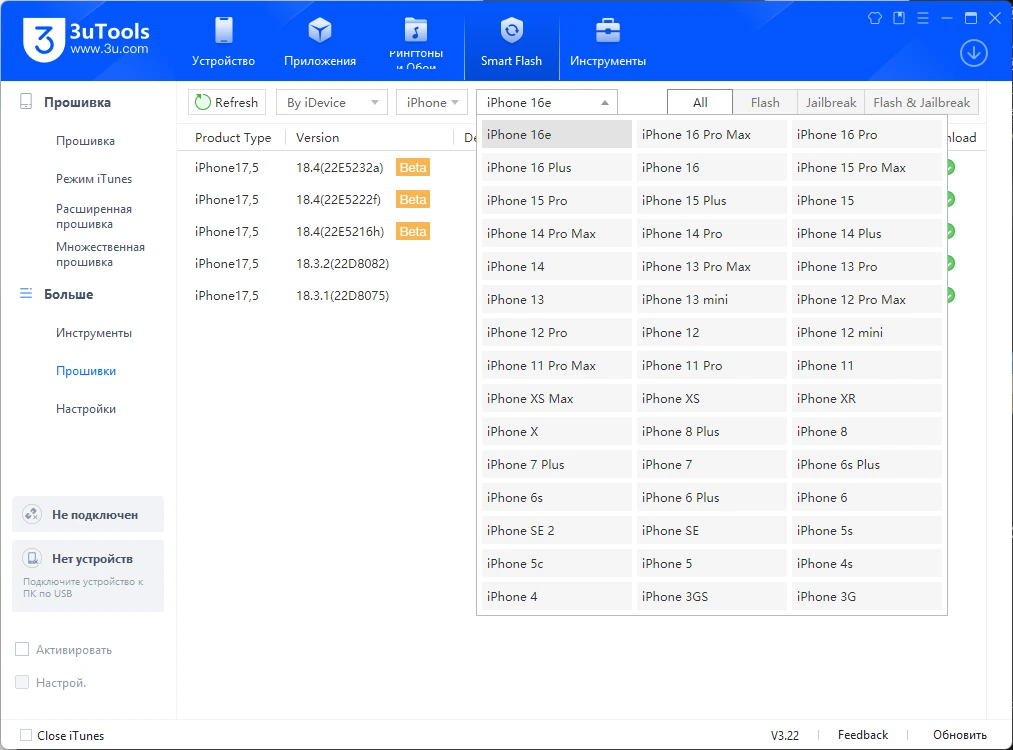Viewport: 1013px width, 750px height.
Task: Open Настройки in sidebar
Action: [86, 409]
